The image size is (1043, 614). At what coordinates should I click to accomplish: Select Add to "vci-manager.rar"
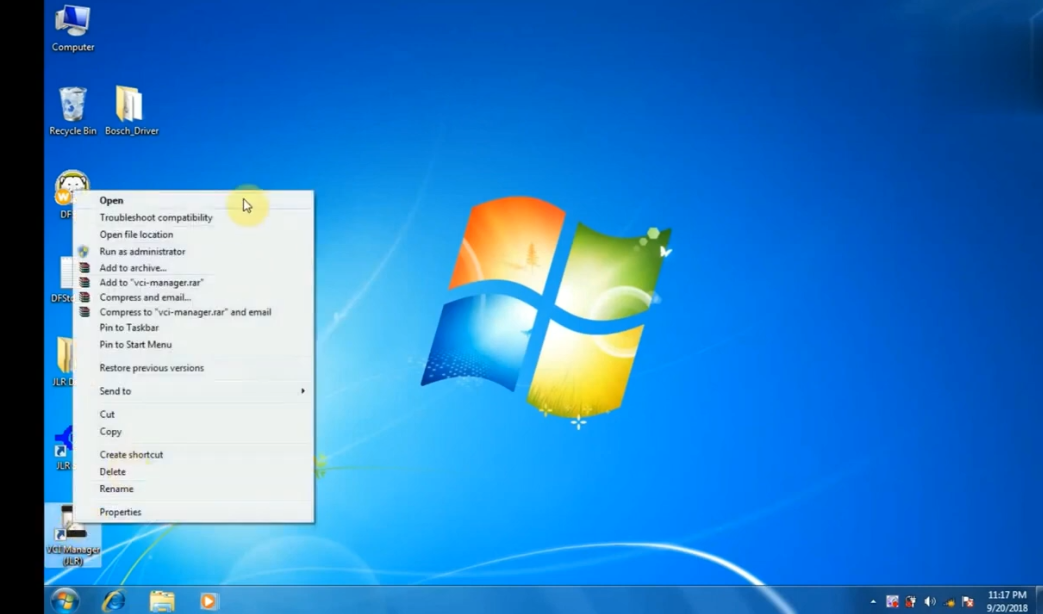pyautogui.click(x=193, y=282)
